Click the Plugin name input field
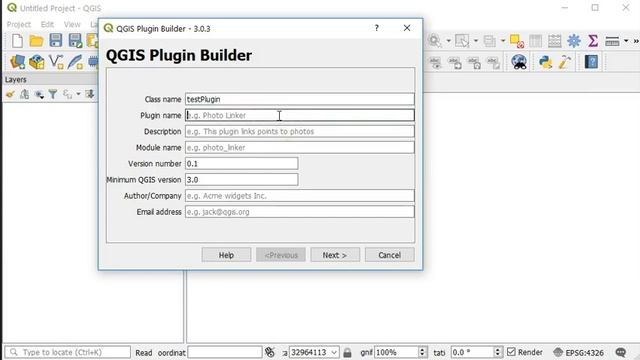640x360 pixels. coord(300,115)
